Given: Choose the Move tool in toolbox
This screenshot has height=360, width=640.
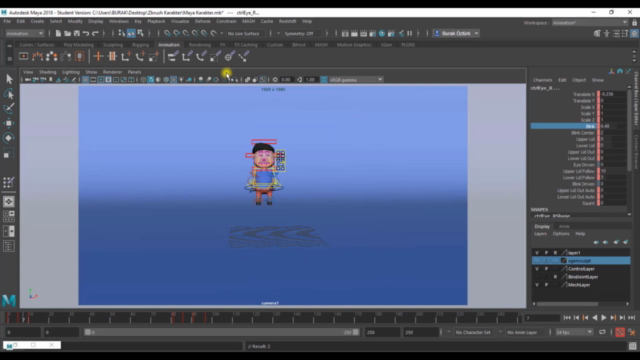Looking at the screenshot, I should [9, 123].
